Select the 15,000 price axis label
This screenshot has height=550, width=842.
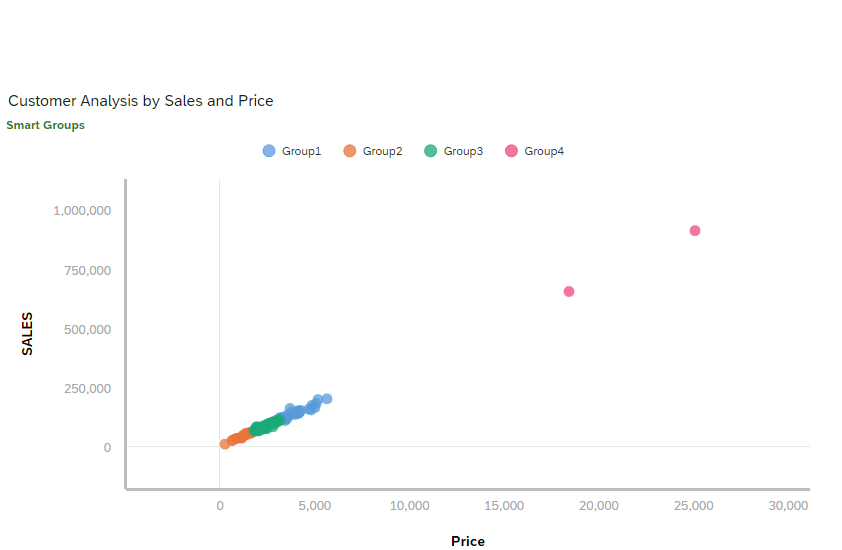point(504,506)
